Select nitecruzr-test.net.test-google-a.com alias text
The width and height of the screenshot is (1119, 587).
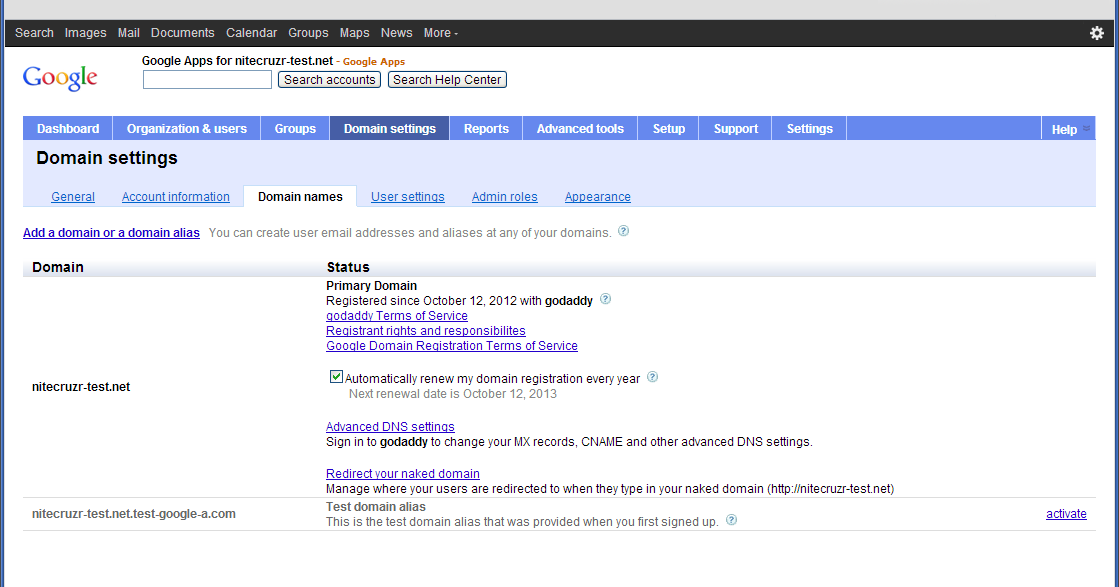click(x=133, y=514)
